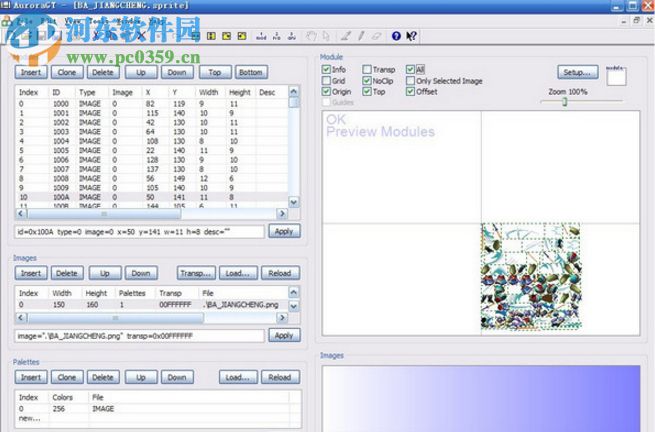
Task: Click the third yellow frame-layout toolbar icon
Action: coord(242,36)
